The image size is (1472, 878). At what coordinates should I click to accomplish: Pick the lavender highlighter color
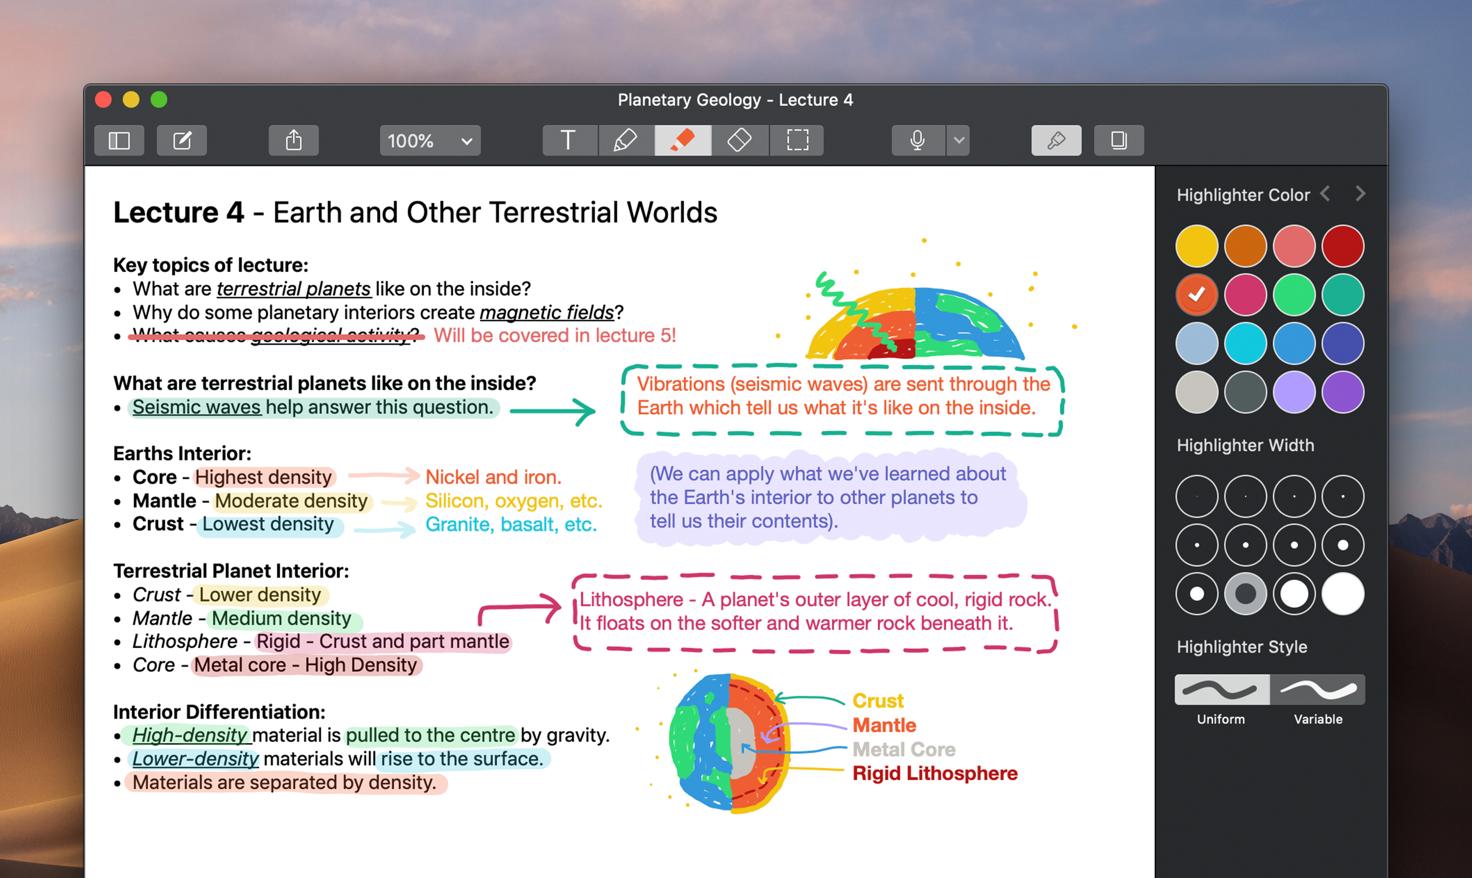click(1294, 393)
